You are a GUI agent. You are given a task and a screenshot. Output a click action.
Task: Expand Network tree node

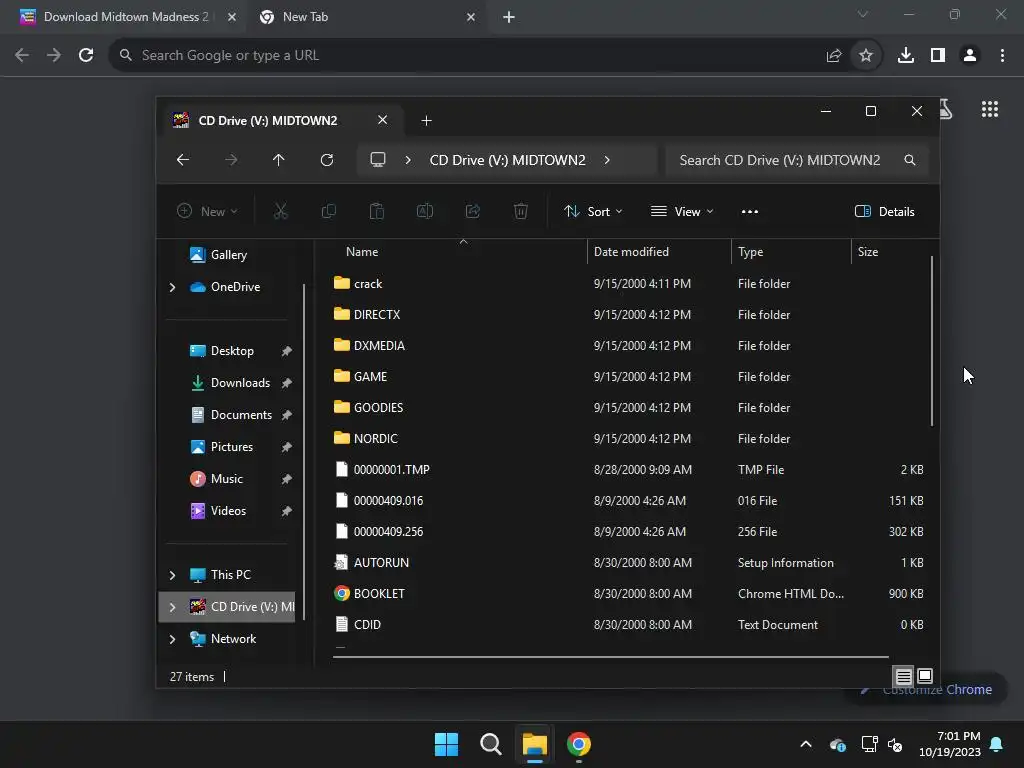[172, 639]
